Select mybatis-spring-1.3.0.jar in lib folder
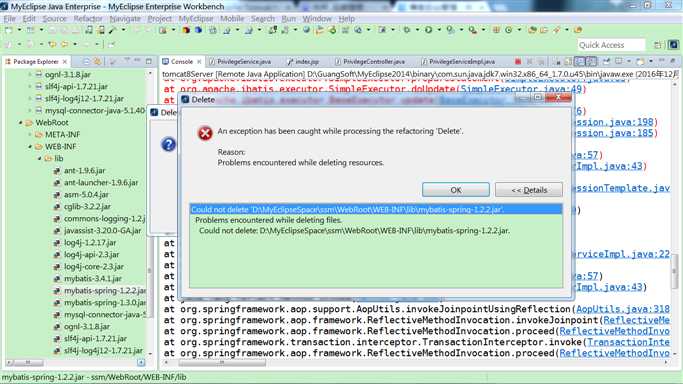The height and width of the screenshot is (384, 683). pyautogui.click(x=105, y=303)
